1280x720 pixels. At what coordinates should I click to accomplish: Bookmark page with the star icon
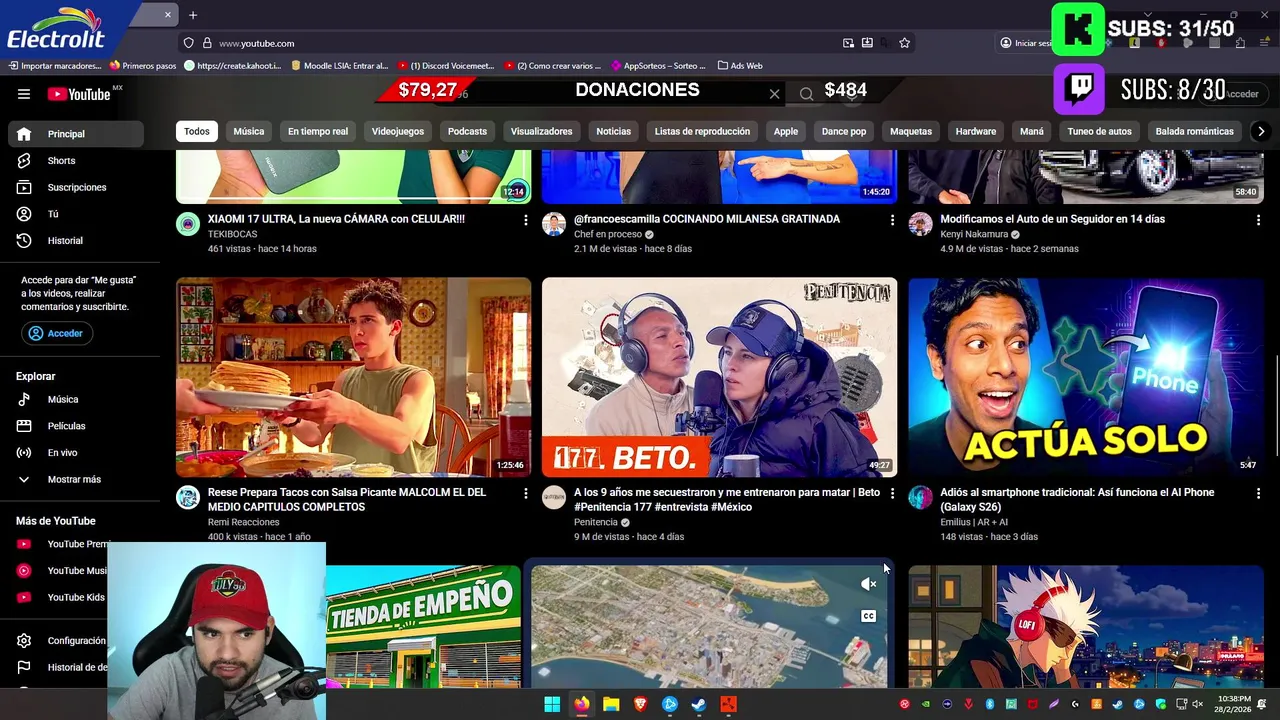pos(904,43)
